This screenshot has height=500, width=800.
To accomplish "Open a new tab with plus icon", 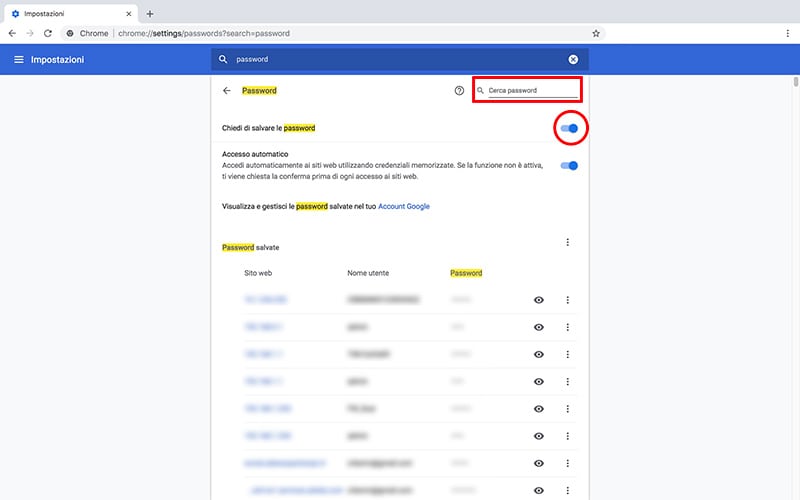I will 150,13.
